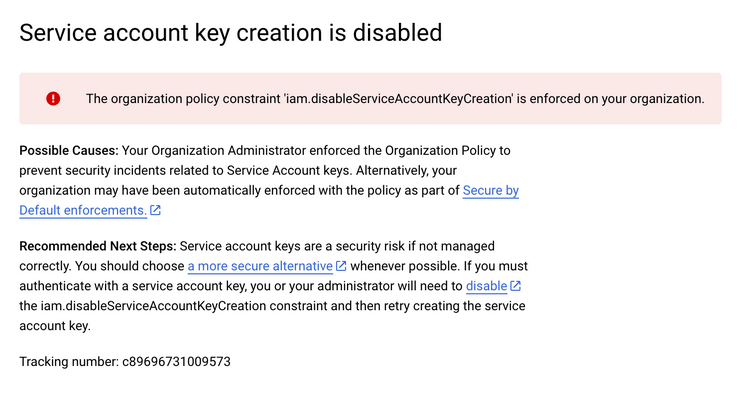The image size is (741, 399).
Task: Open 'a more secure alternative' link
Action: point(260,266)
